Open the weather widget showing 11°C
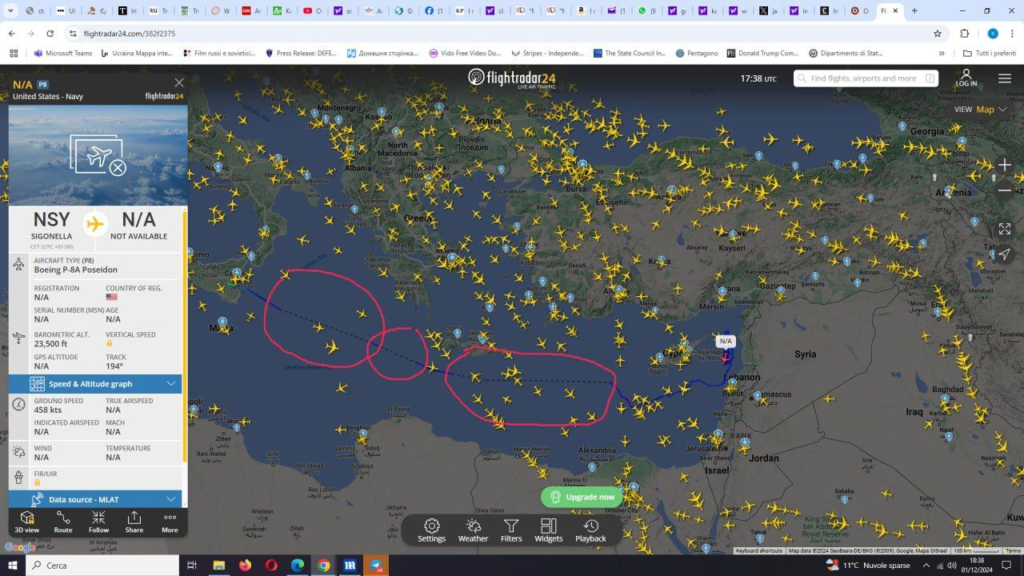The height and width of the screenshot is (576, 1024). 868,566
